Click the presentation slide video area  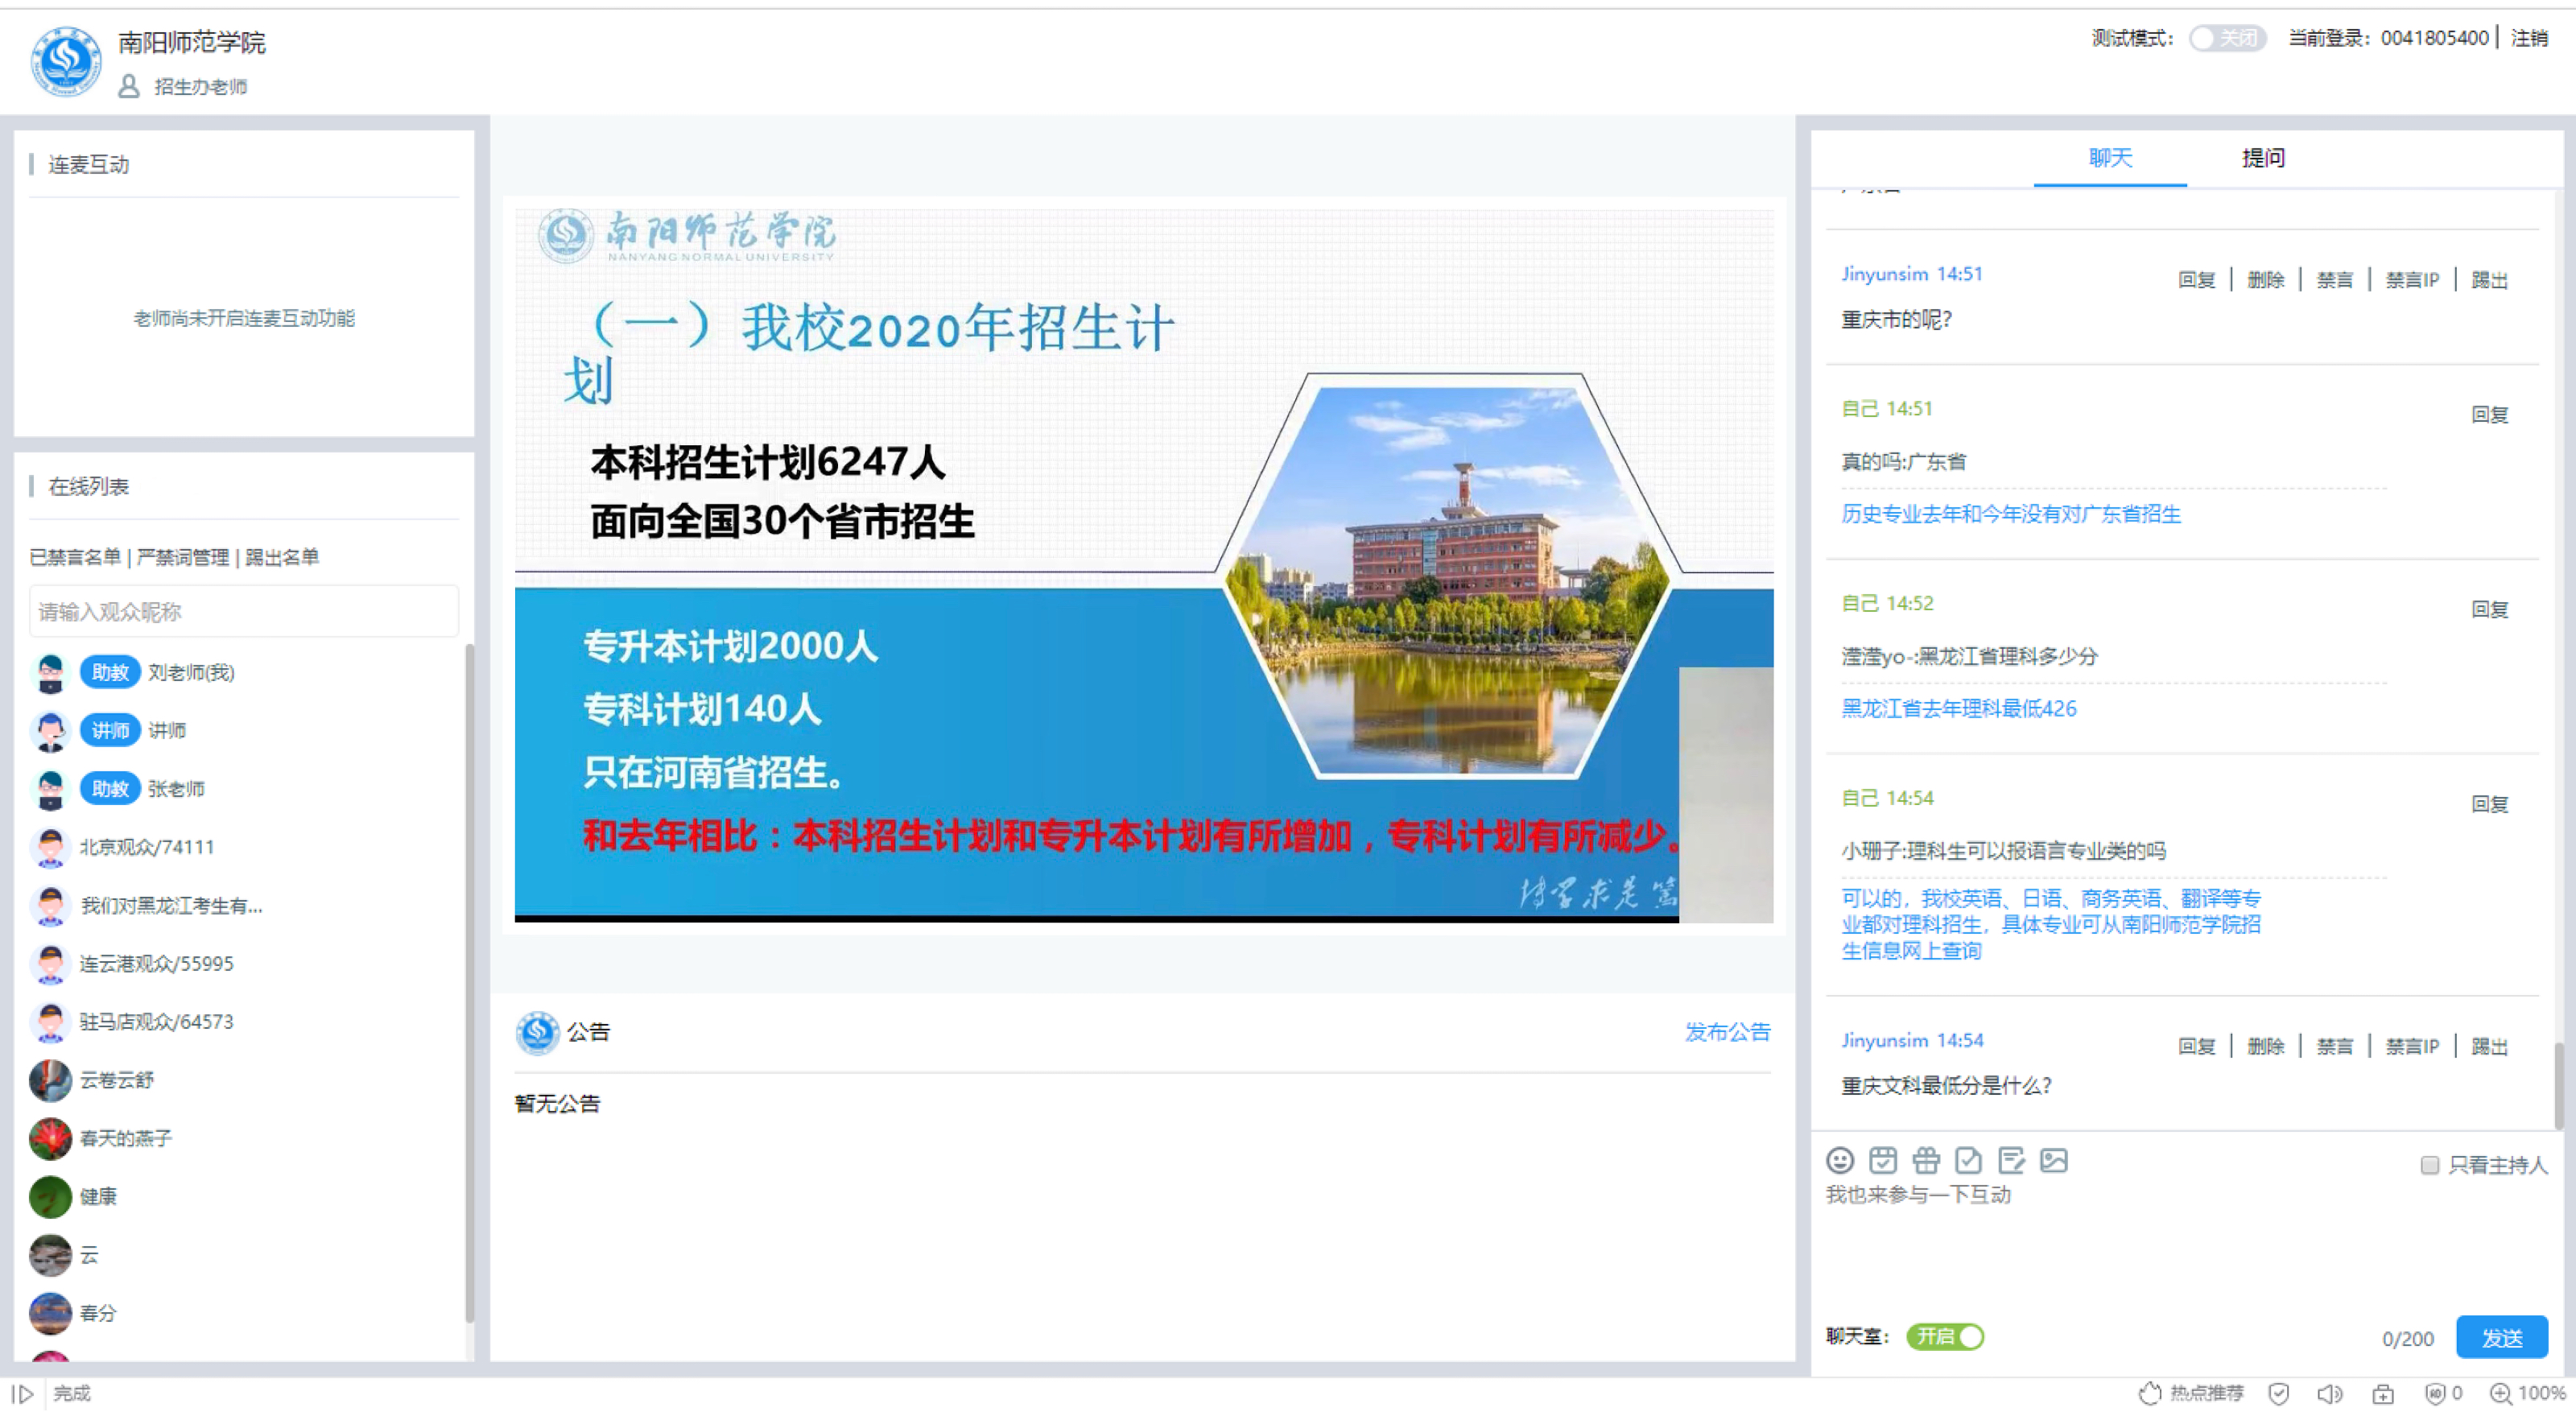pos(1143,565)
